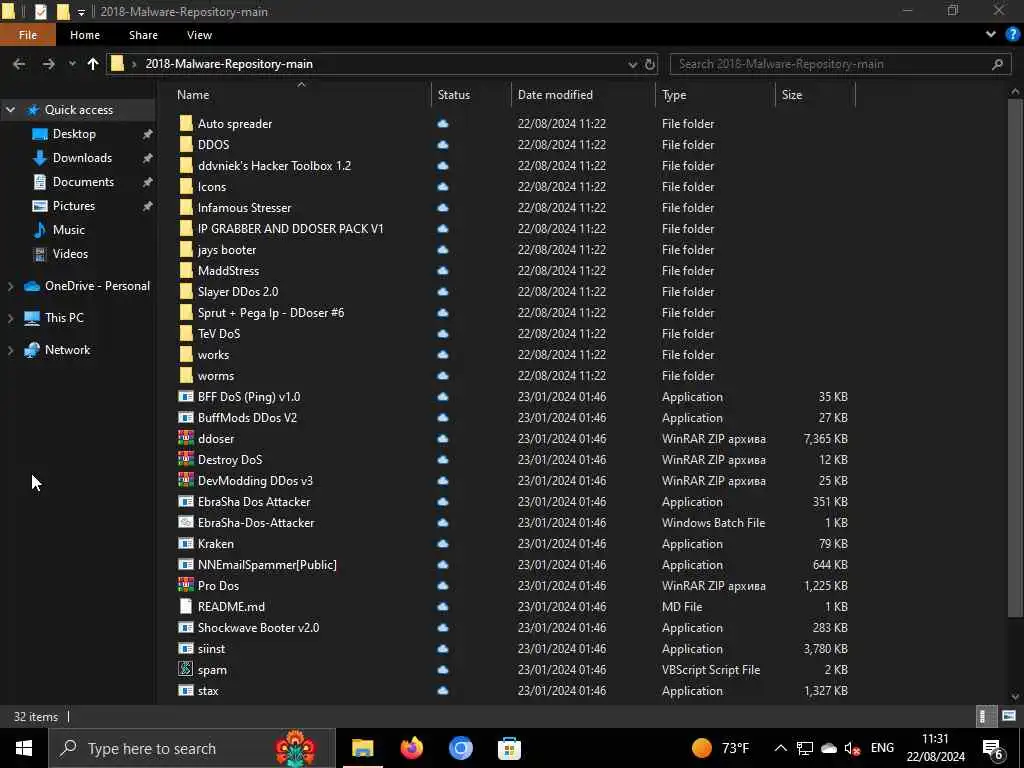Select the Desktop icon in Quick access
This screenshot has height=768, width=1024.
[x=40, y=134]
